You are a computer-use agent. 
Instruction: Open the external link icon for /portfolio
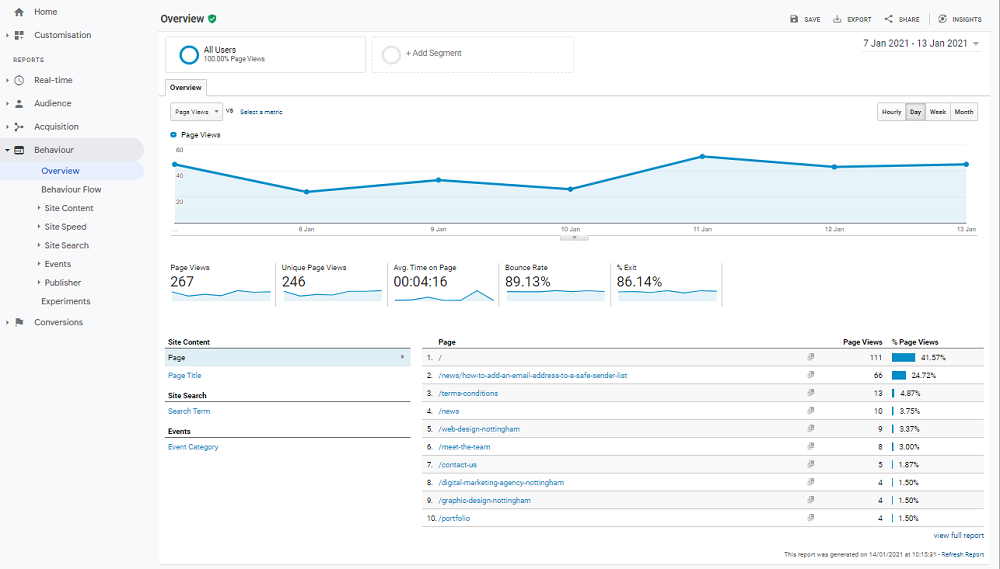811,518
